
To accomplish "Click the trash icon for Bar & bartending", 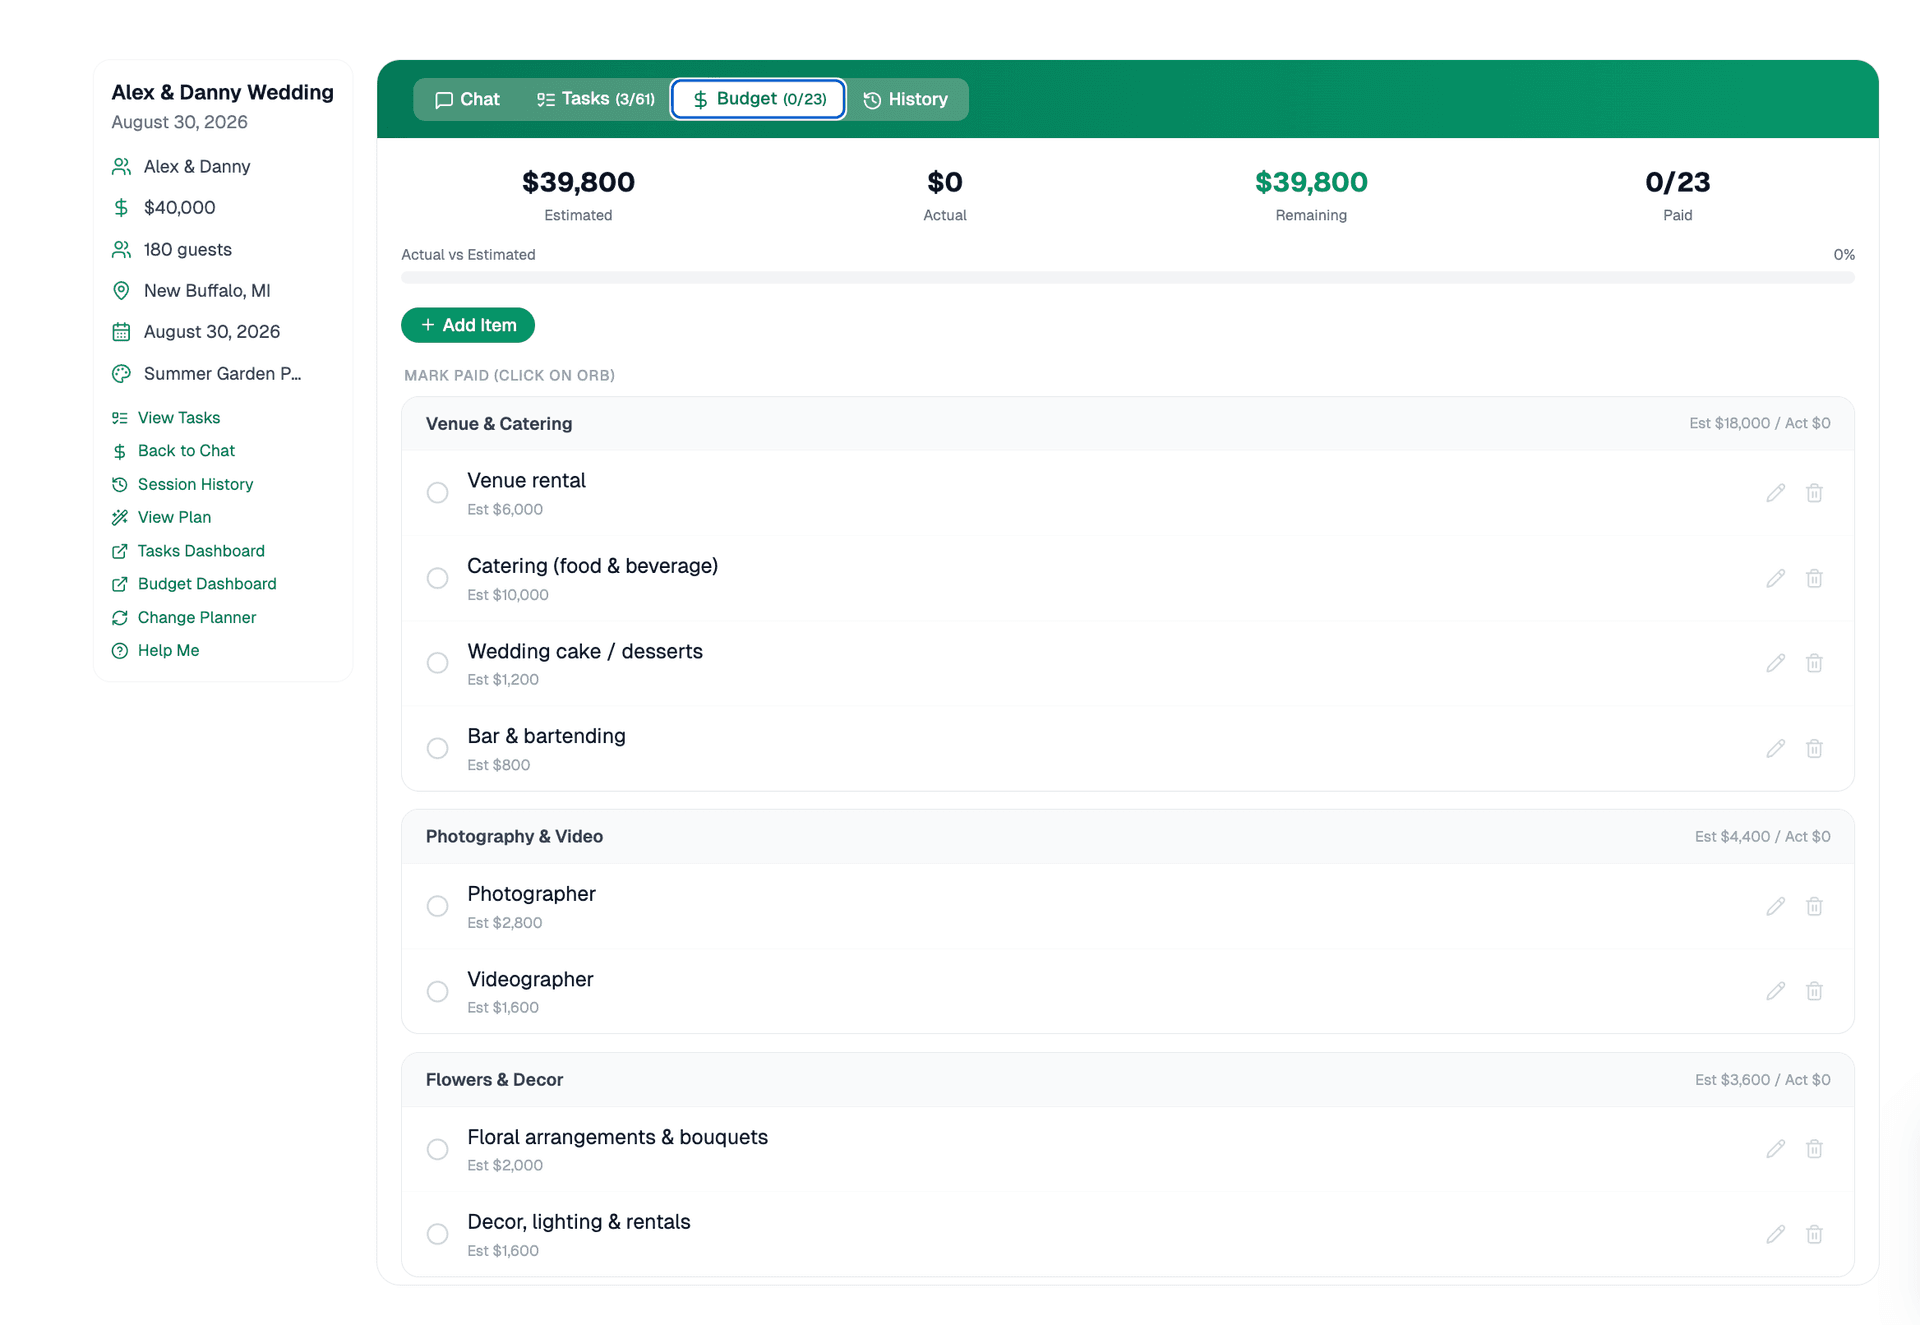I will coord(1815,748).
